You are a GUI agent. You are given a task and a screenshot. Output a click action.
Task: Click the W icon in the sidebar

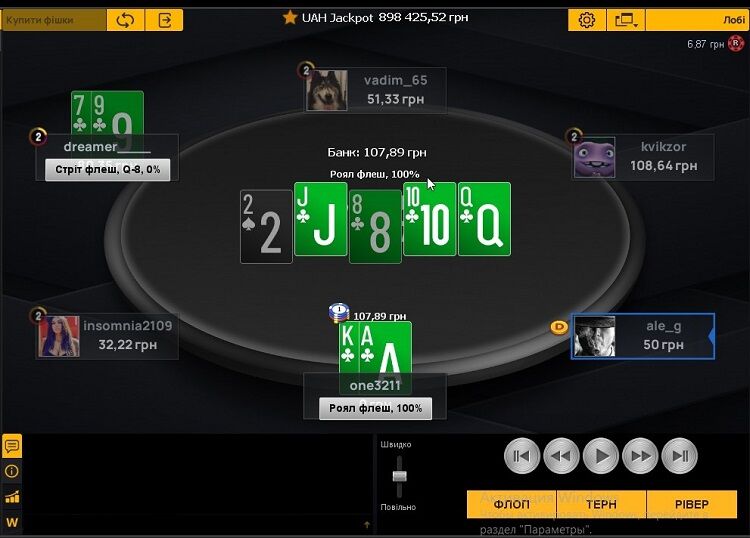click(12, 522)
